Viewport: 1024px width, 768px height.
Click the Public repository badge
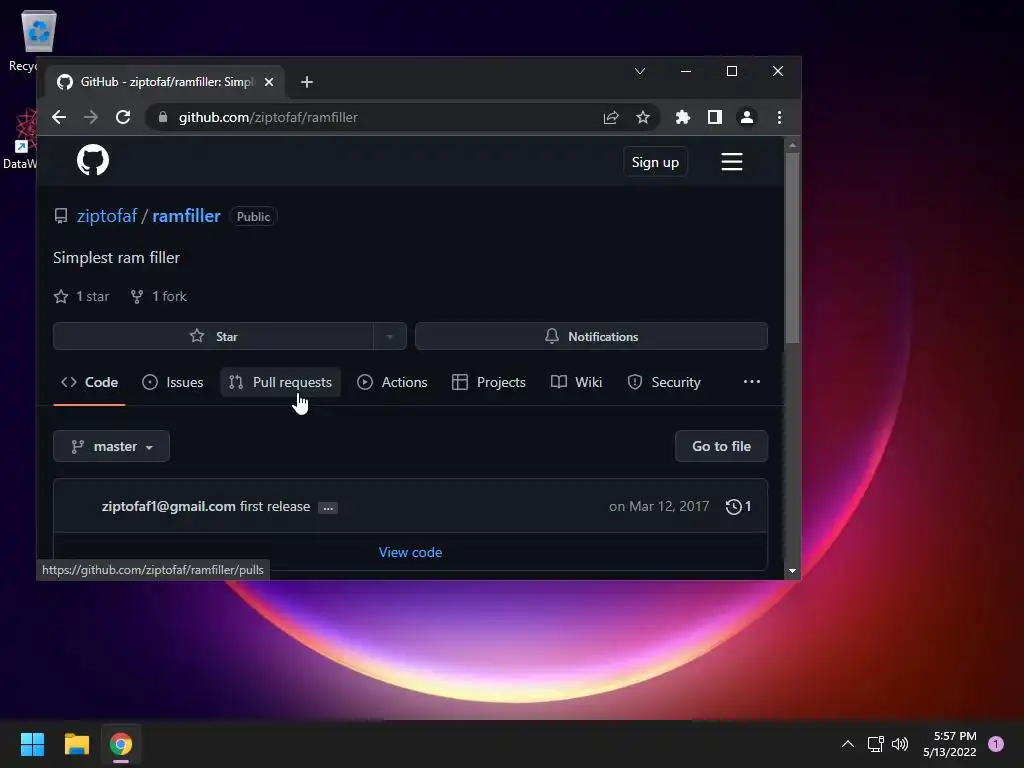tap(253, 217)
